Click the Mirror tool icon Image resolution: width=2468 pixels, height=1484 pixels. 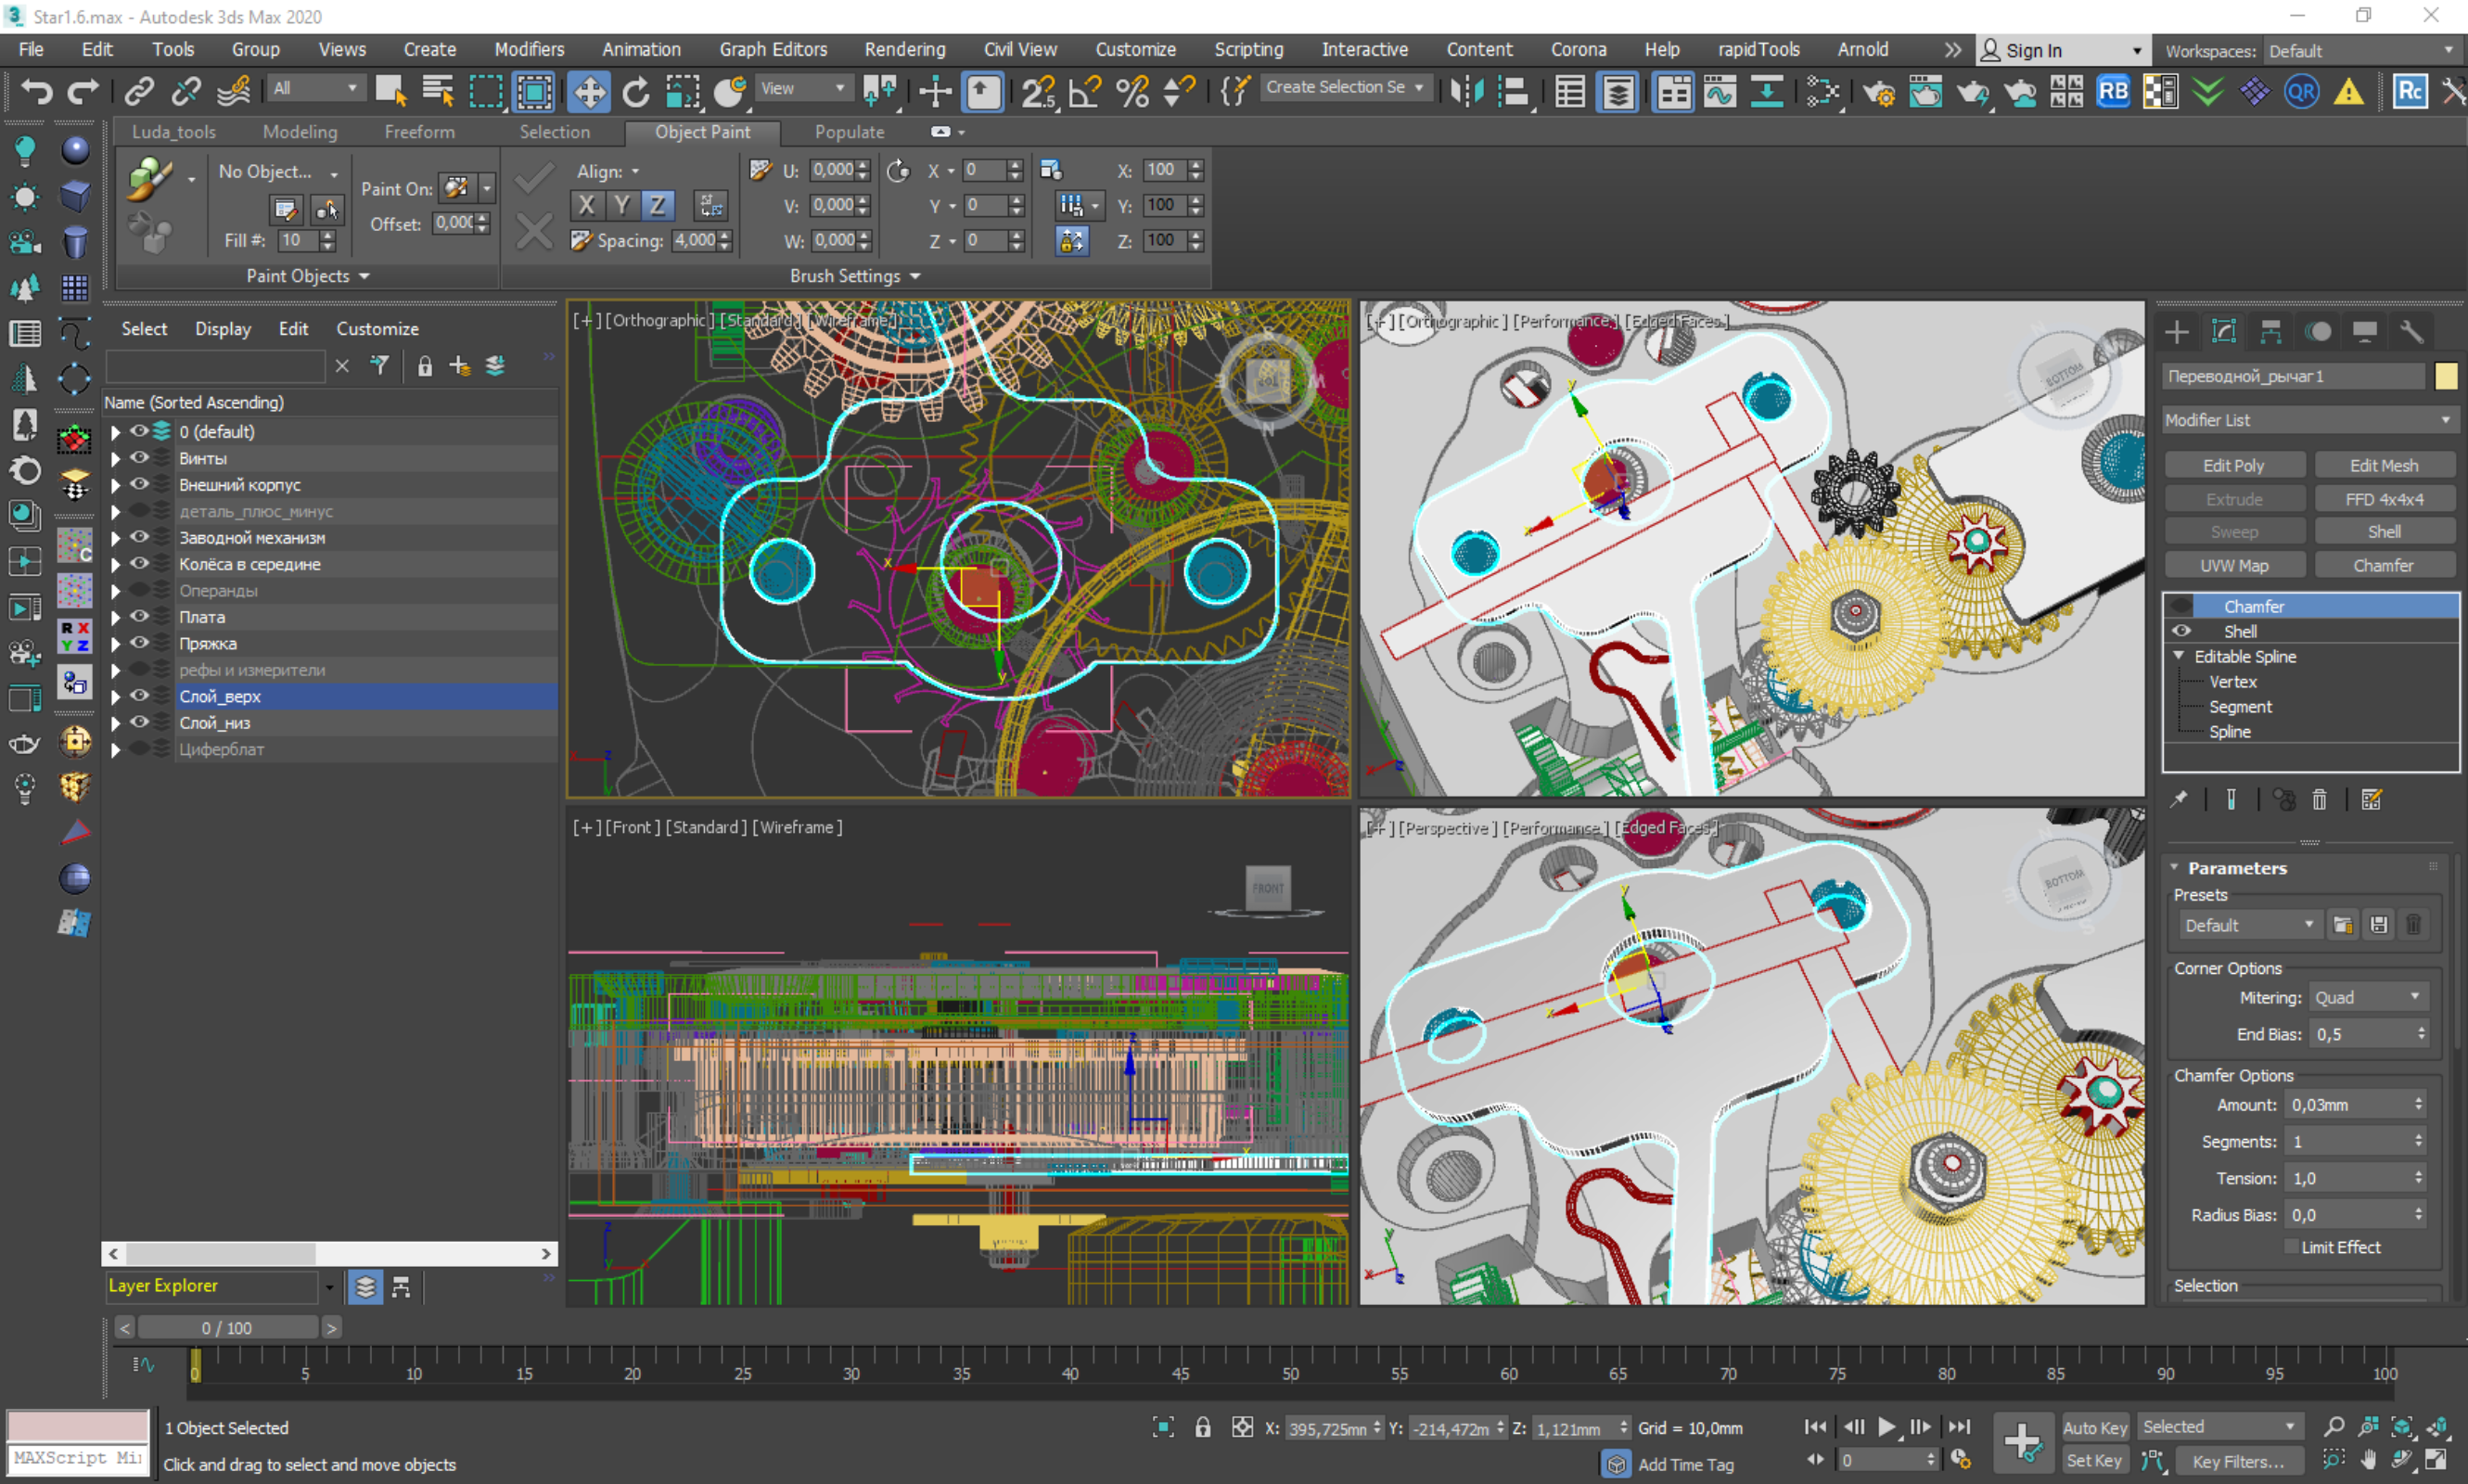(x=1466, y=92)
